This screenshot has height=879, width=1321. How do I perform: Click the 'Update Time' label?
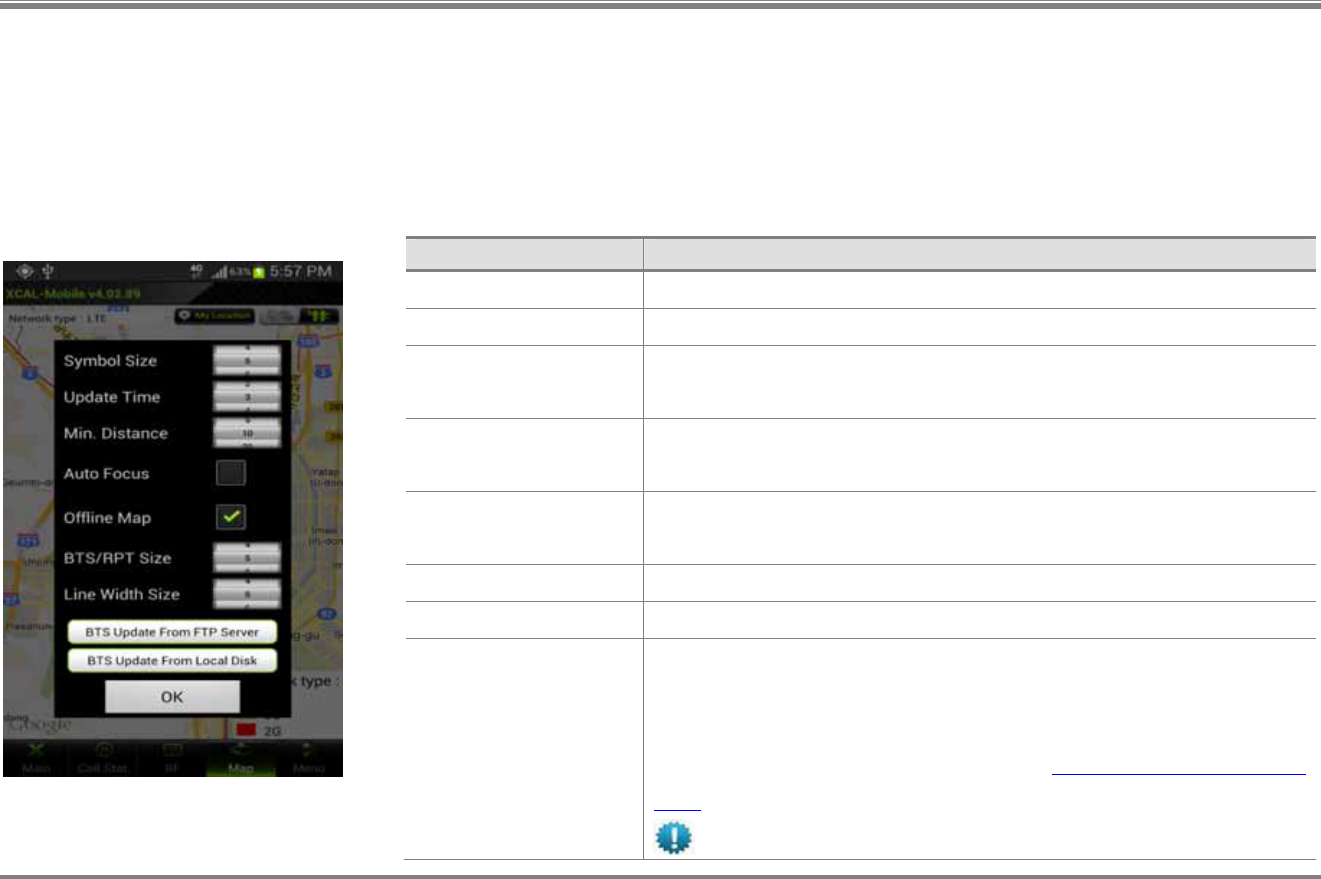coord(112,397)
